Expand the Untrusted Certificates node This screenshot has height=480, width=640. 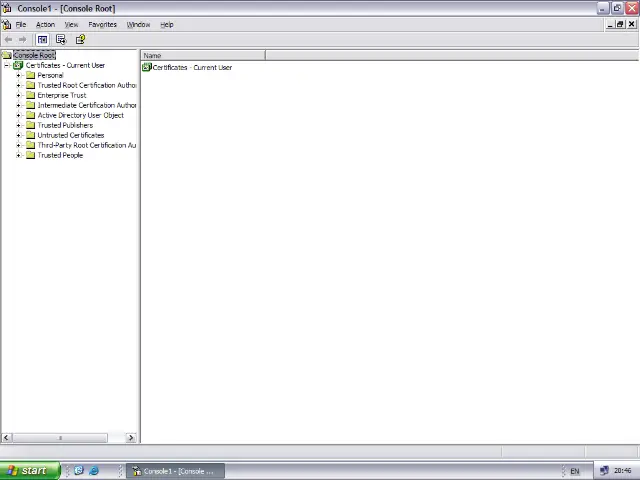(18, 135)
